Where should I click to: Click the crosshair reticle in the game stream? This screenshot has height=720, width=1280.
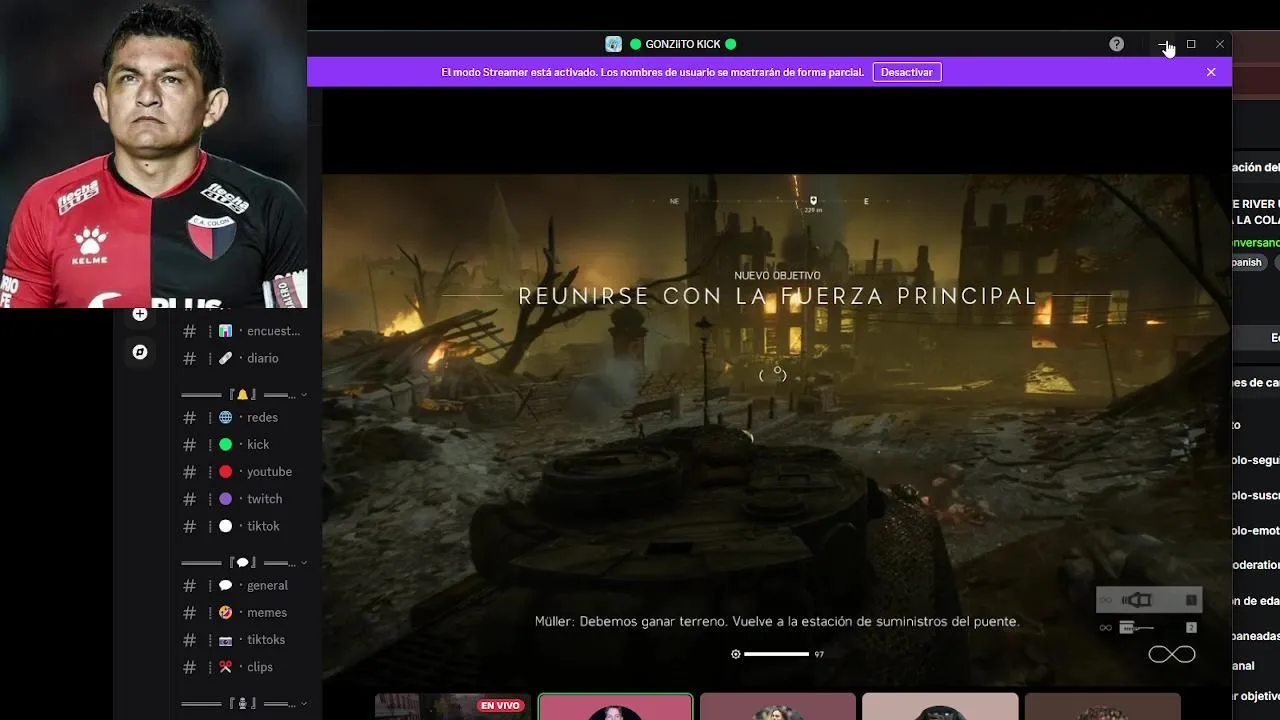click(x=773, y=374)
